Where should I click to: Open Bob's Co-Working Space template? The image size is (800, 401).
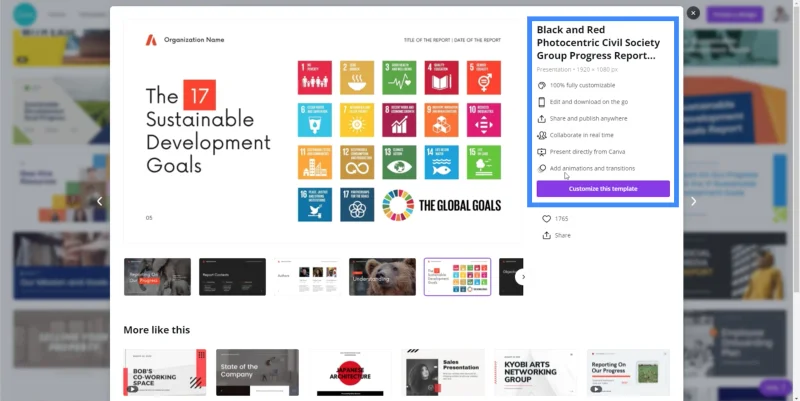tap(165, 372)
